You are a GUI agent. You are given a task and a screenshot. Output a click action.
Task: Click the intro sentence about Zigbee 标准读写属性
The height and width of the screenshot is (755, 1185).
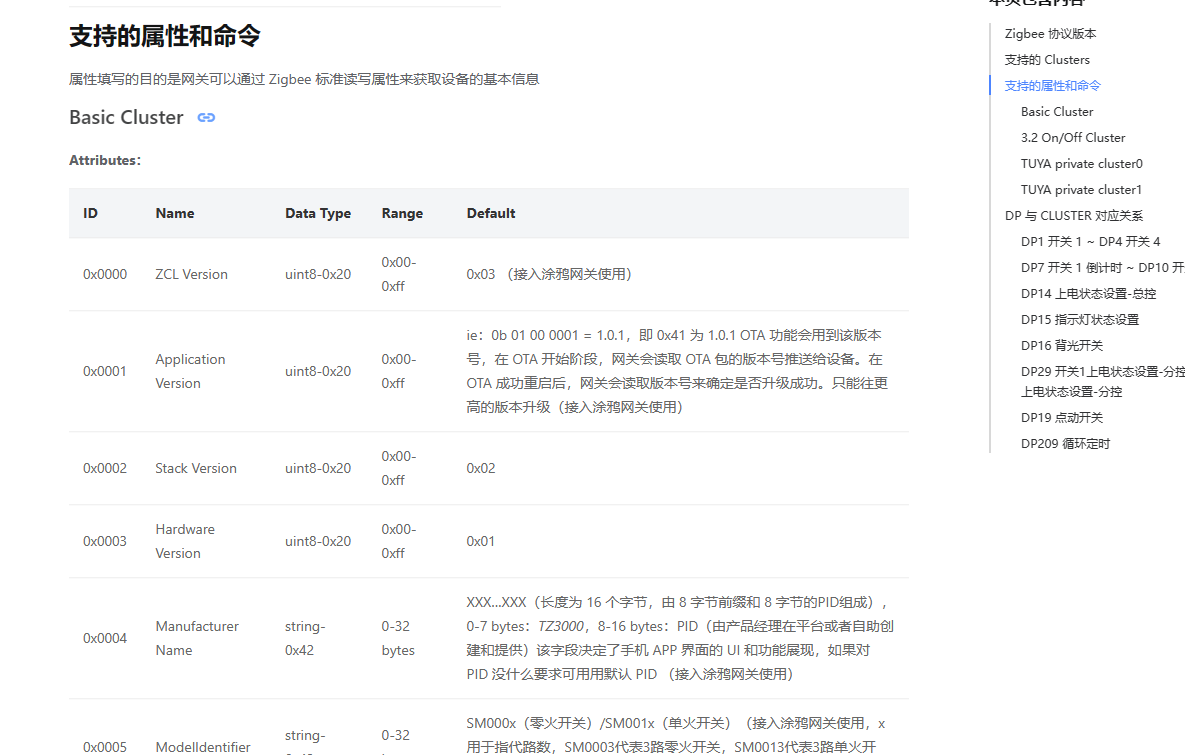(x=304, y=79)
